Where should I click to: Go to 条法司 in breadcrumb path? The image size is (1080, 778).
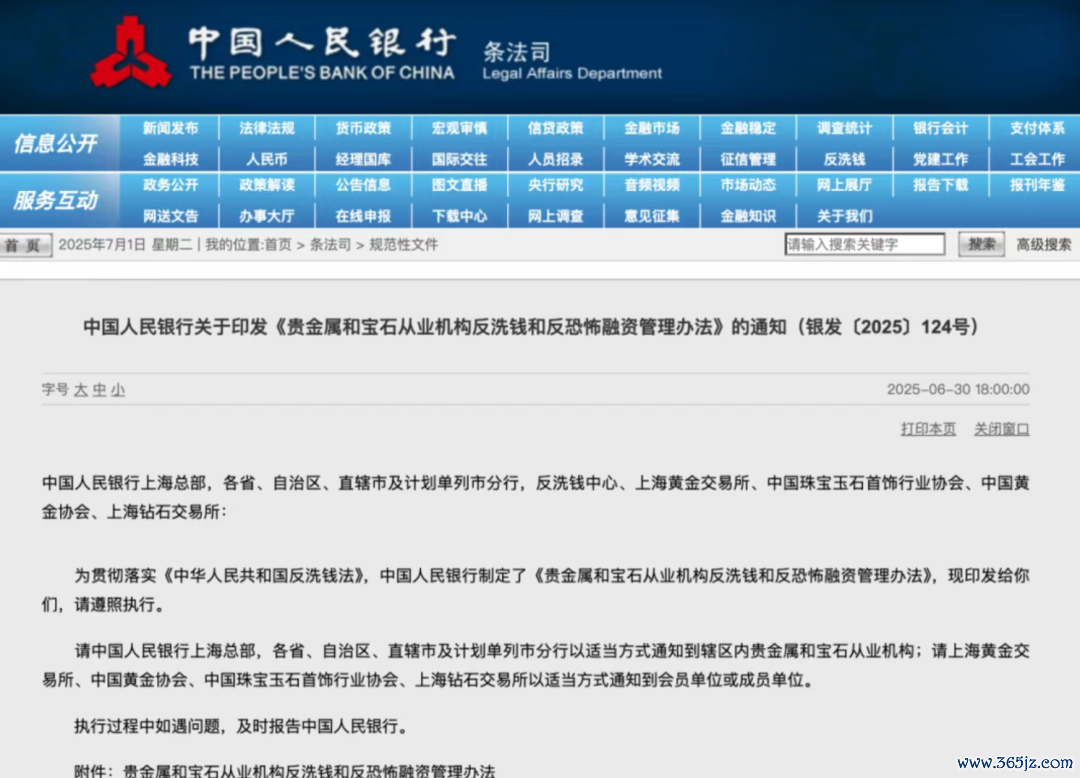pos(330,245)
